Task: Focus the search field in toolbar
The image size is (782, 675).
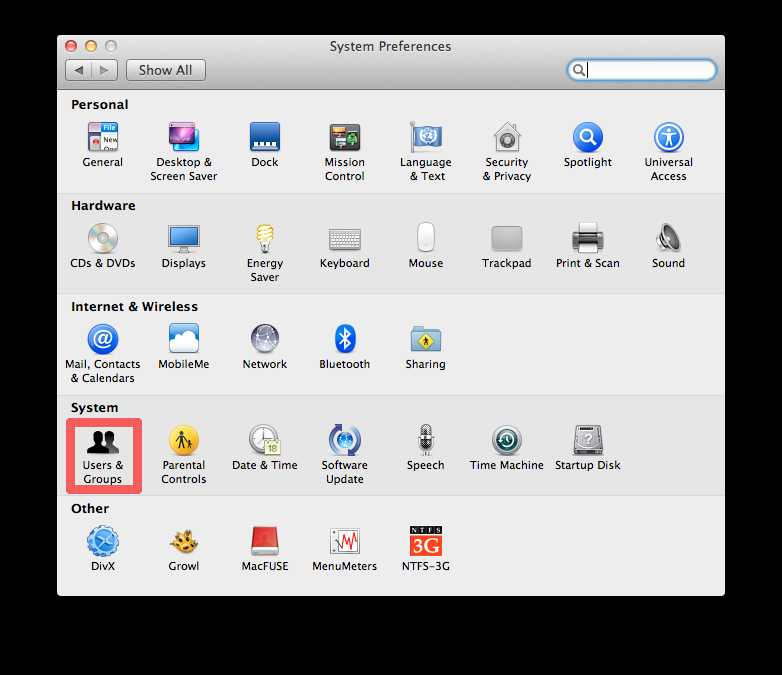Action: 642,70
